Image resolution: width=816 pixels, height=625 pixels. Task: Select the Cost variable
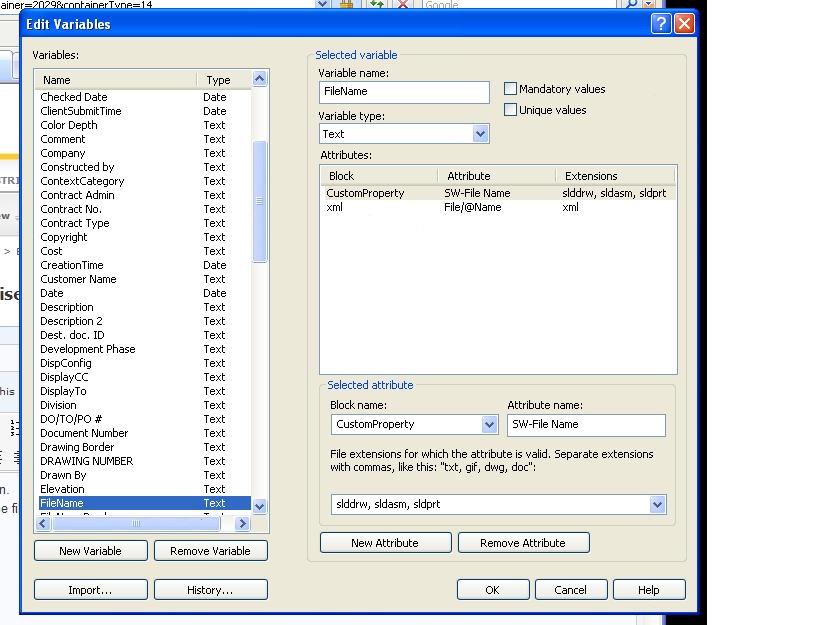(144, 251)
